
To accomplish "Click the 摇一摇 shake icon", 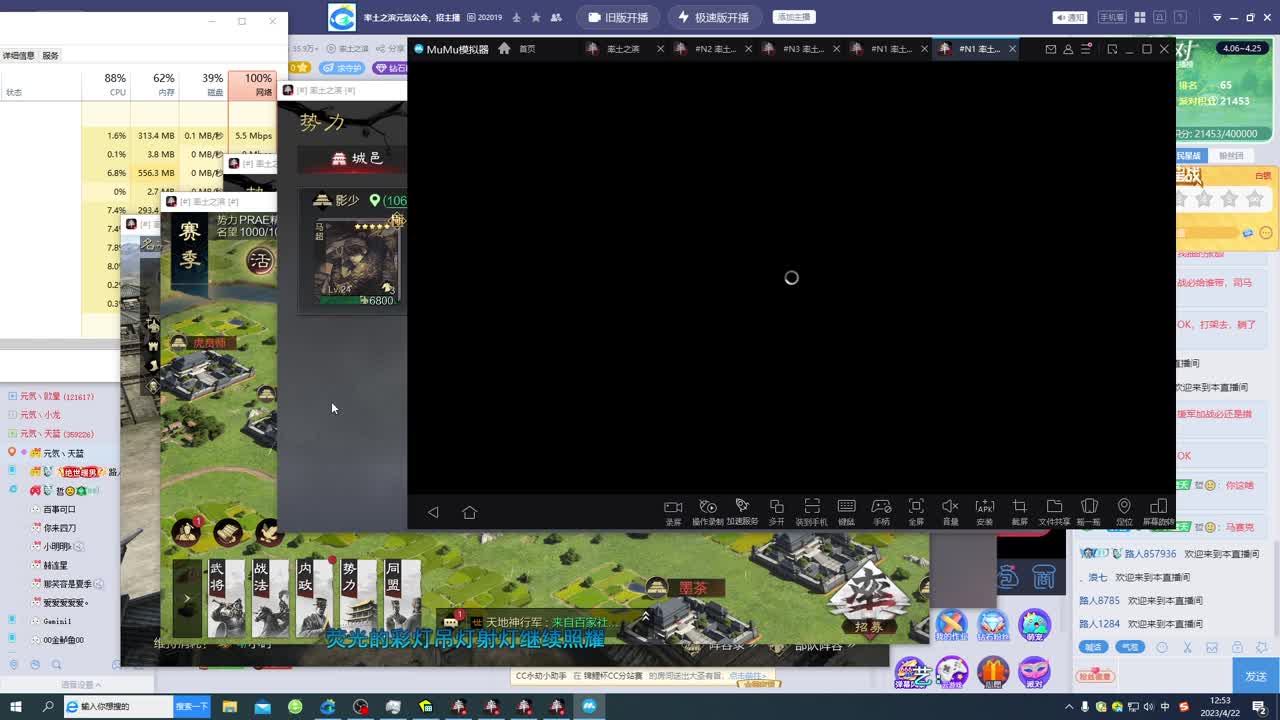I will [x=1089, y=512].
